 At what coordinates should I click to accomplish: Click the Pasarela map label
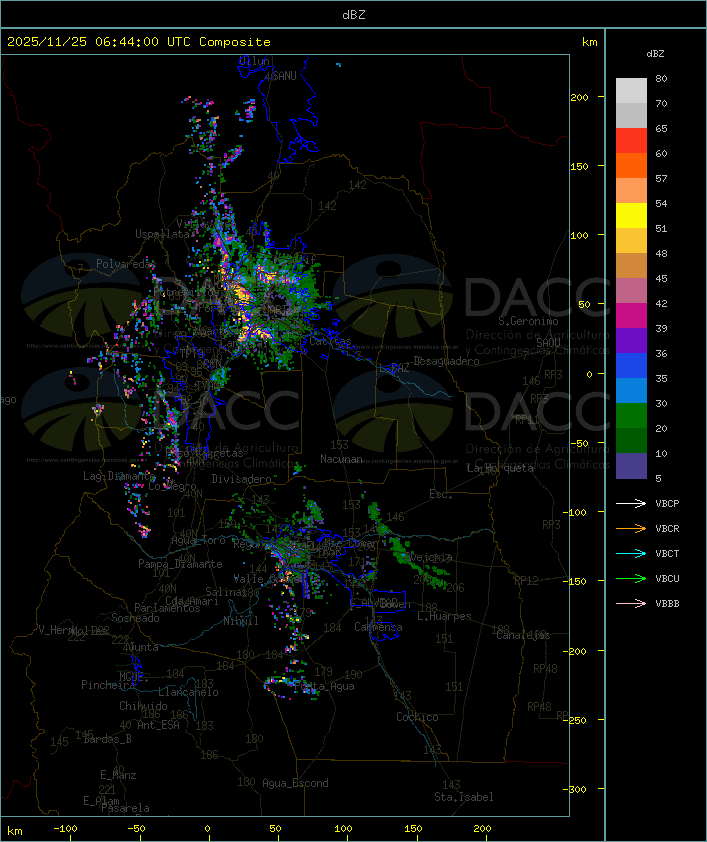(x=125, y=808)
